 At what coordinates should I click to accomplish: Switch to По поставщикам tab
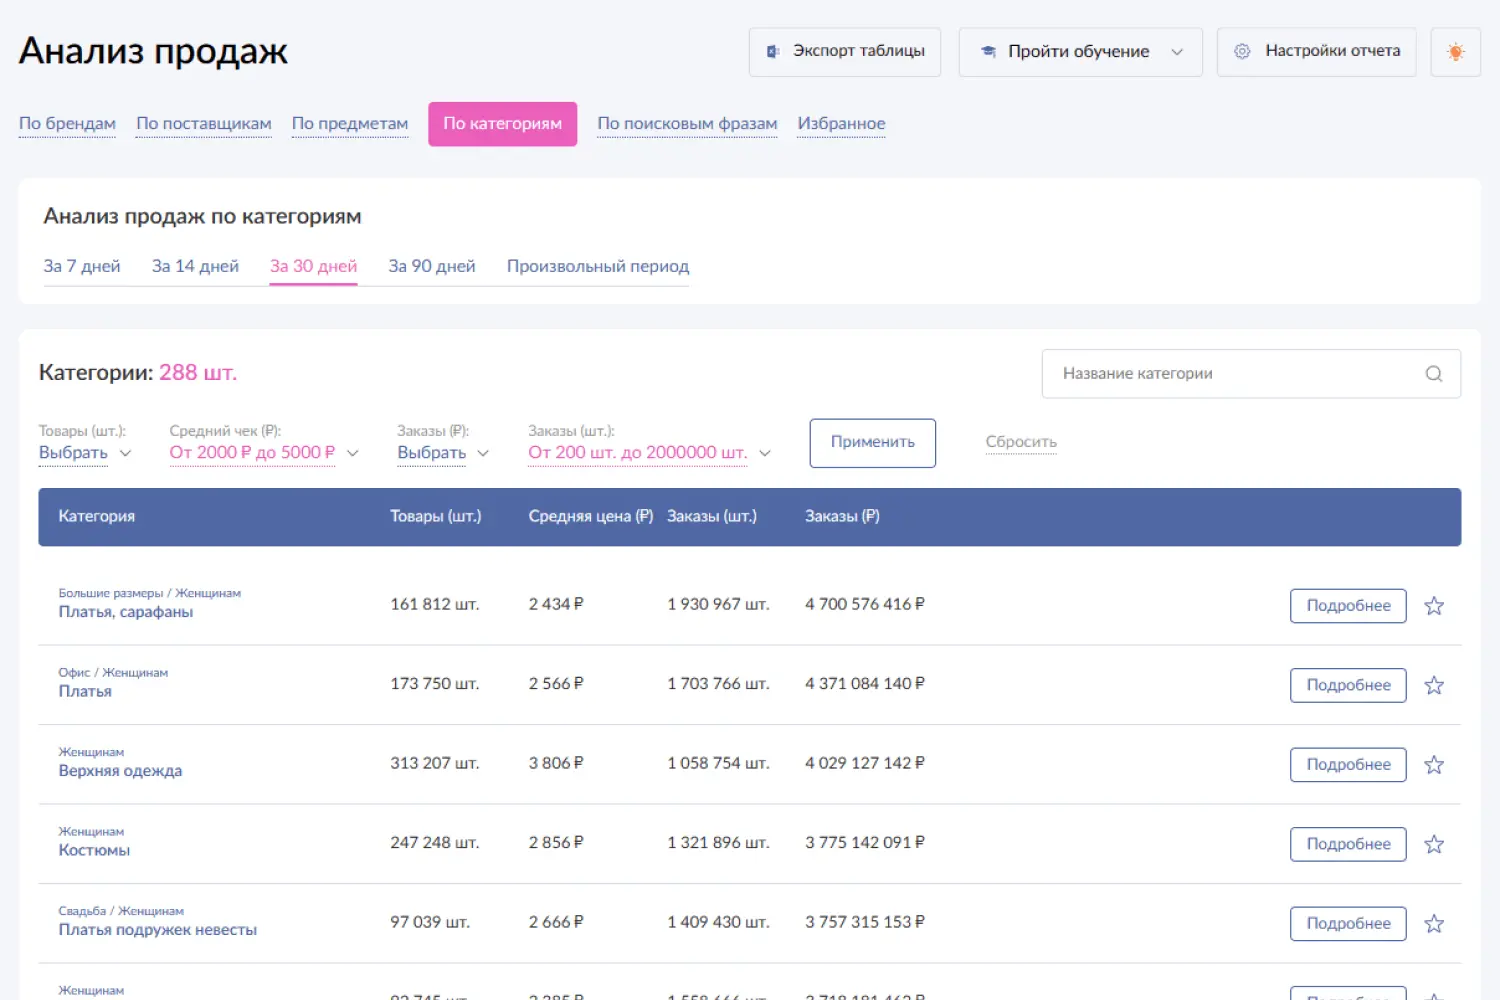click(x=204, y=124)
